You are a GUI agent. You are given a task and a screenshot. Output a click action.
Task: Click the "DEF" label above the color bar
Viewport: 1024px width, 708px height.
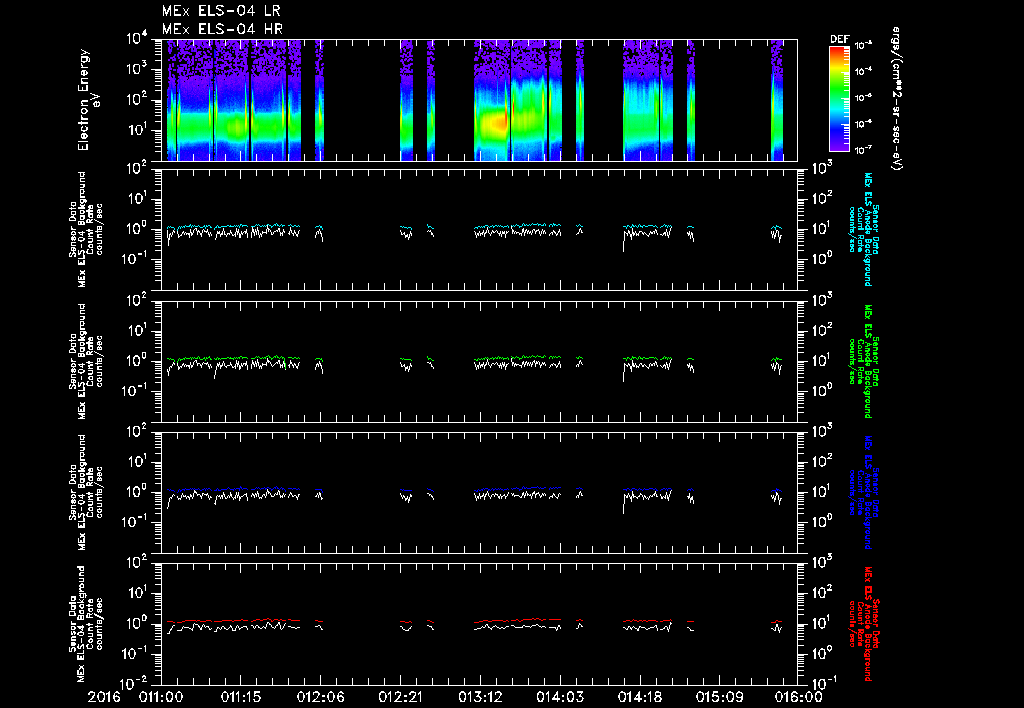tap(839, 39)
